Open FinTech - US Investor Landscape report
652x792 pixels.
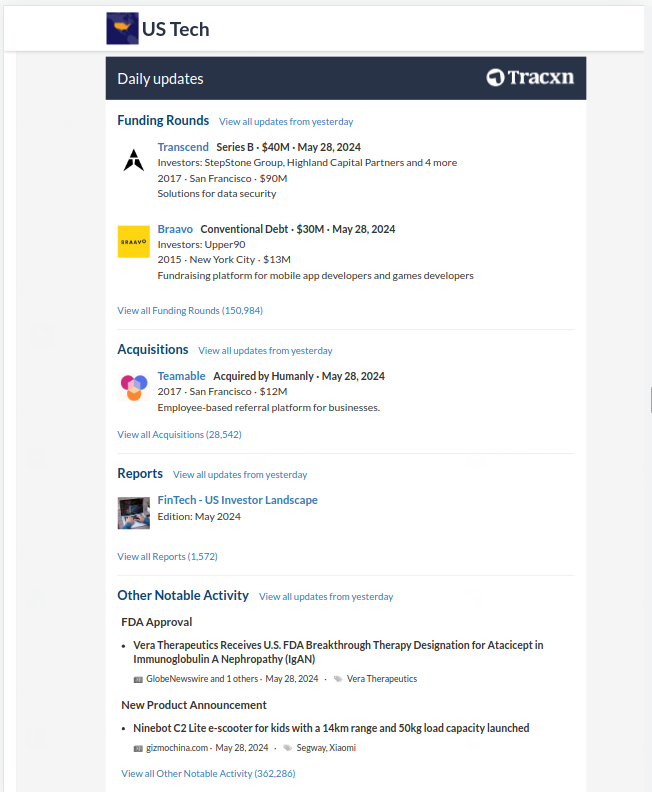click(x=237, y=500)
